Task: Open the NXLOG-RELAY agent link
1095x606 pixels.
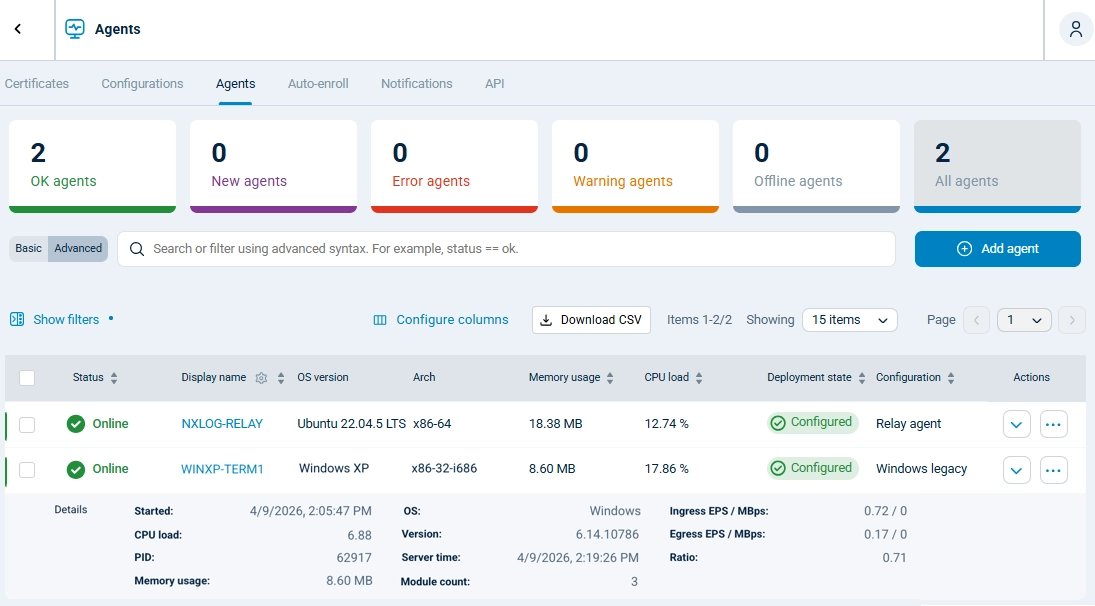Action: click(222, 424)
